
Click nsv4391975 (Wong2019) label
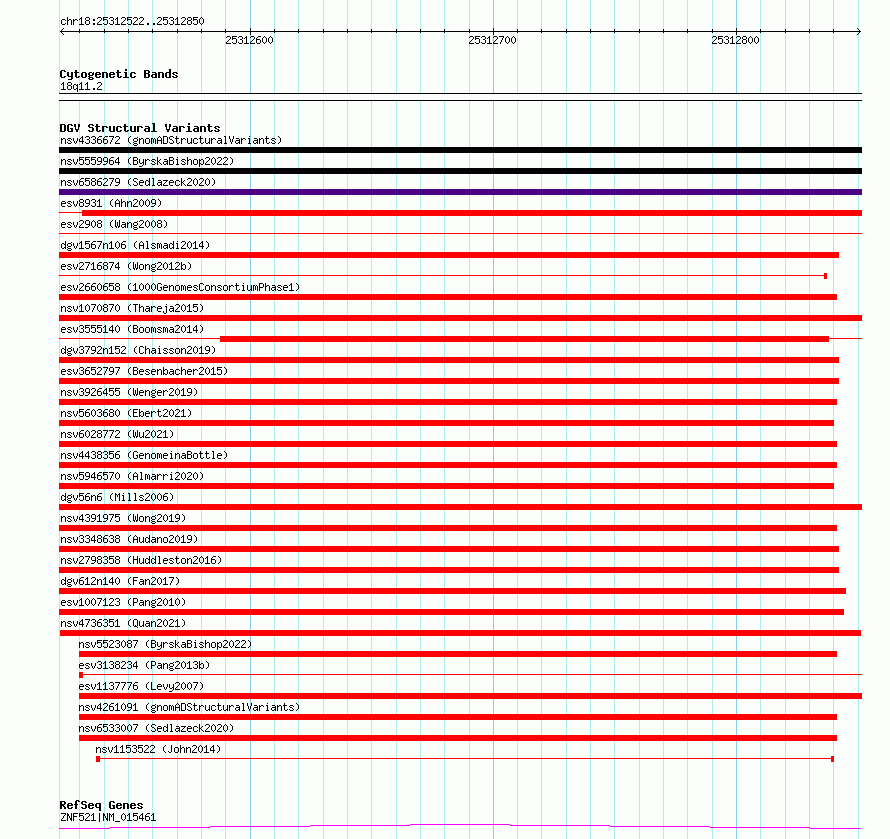(x=123, y=518)
